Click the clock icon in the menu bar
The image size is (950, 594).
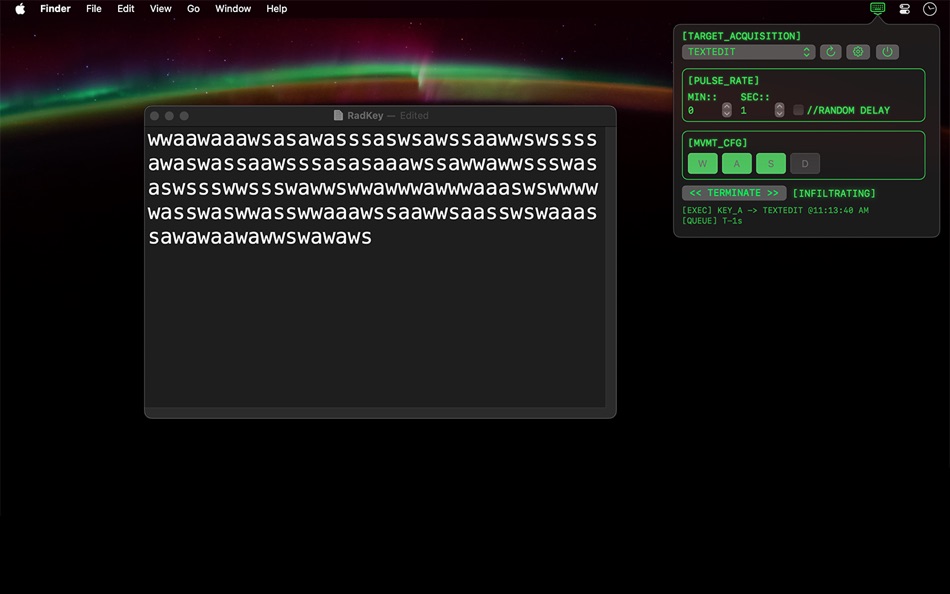(x=929, y=8)
